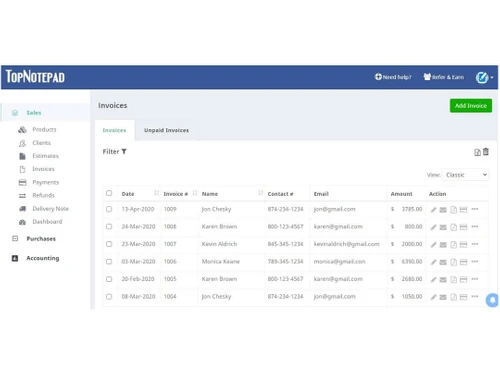
Task: Edit invoice 1007 with pencil icon
Action: 433,245
